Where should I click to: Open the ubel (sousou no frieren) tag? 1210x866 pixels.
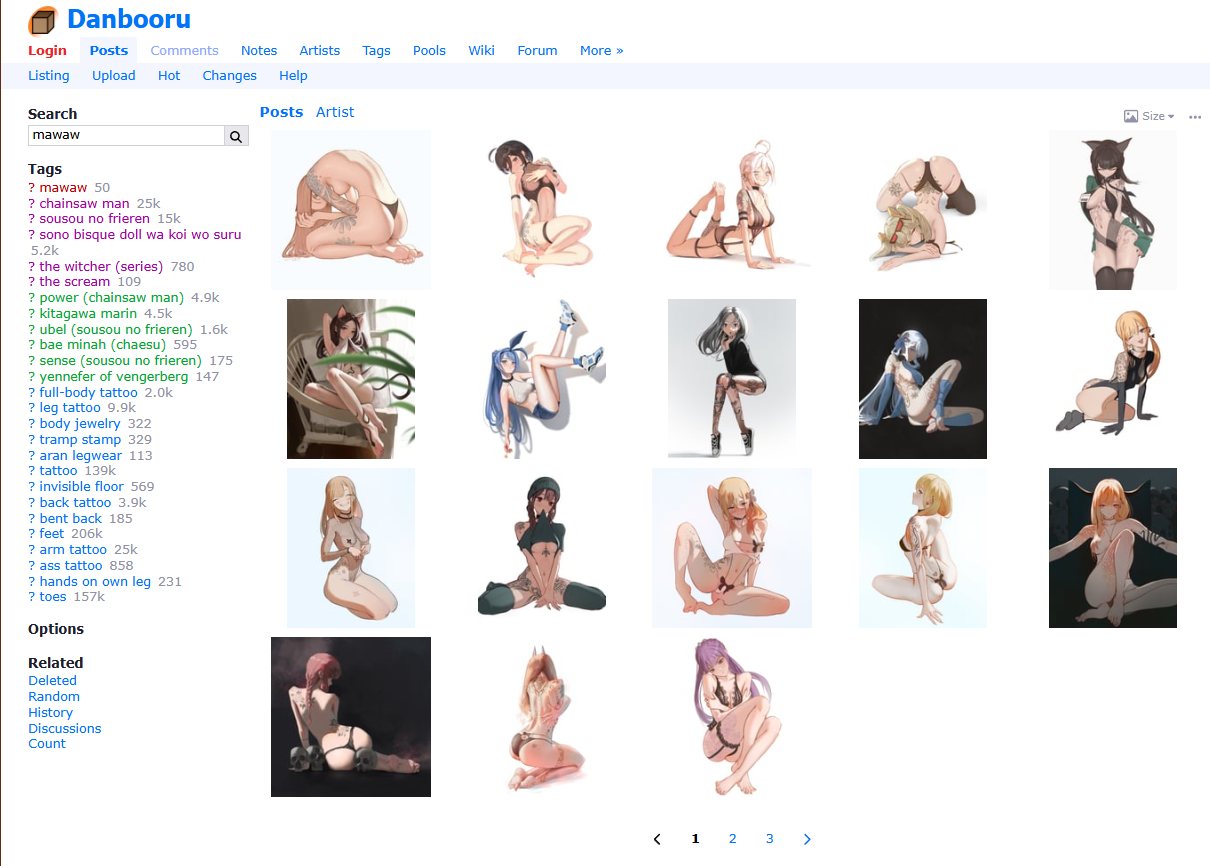pyautogui.click(x=116, y=330)
